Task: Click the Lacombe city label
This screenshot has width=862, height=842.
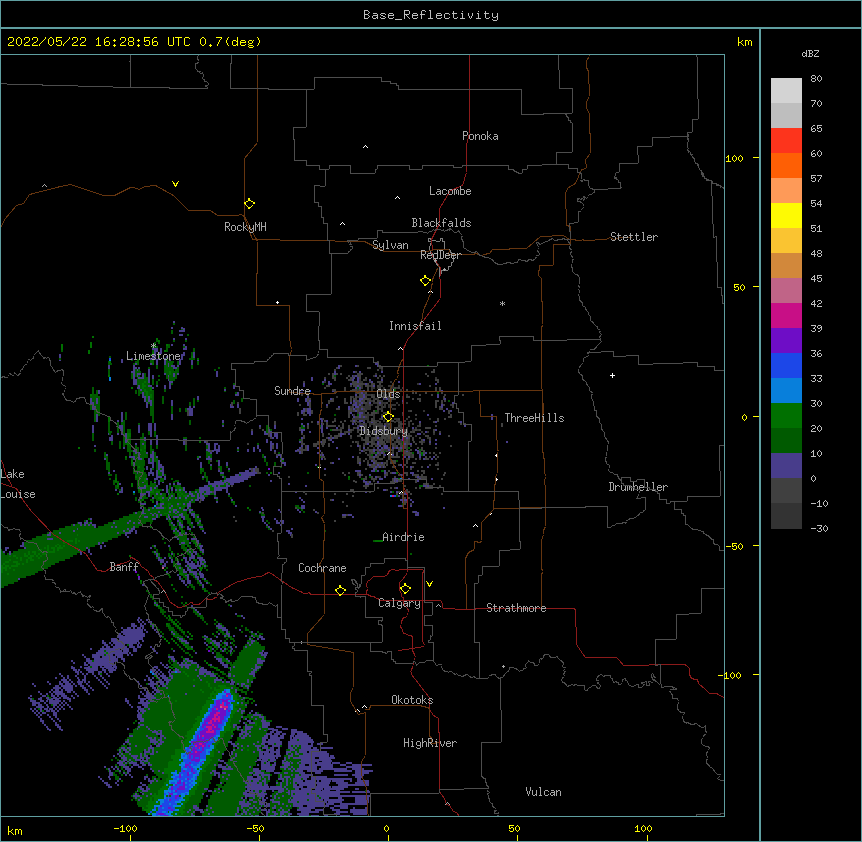Action: pos(450,191)
